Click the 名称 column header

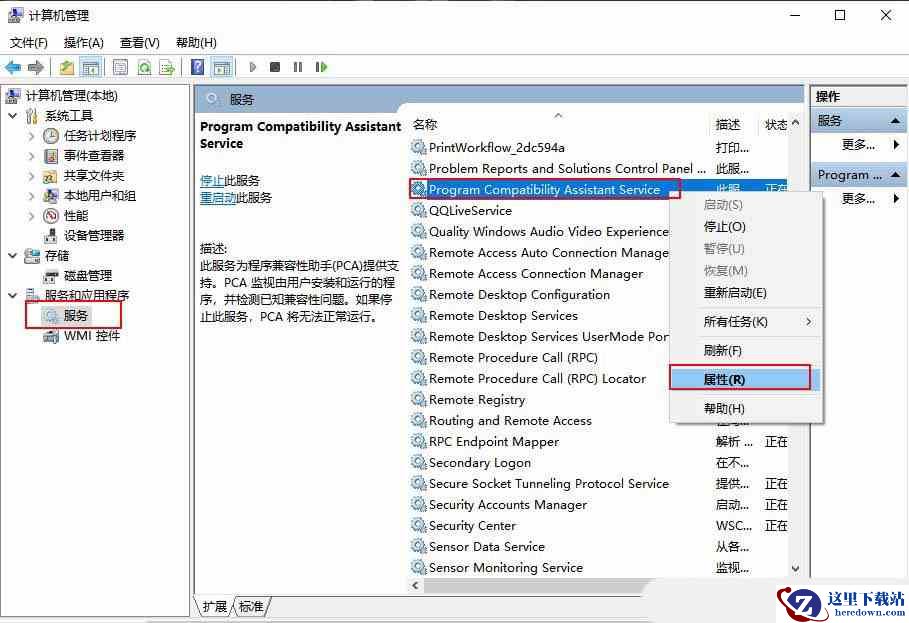425,124
